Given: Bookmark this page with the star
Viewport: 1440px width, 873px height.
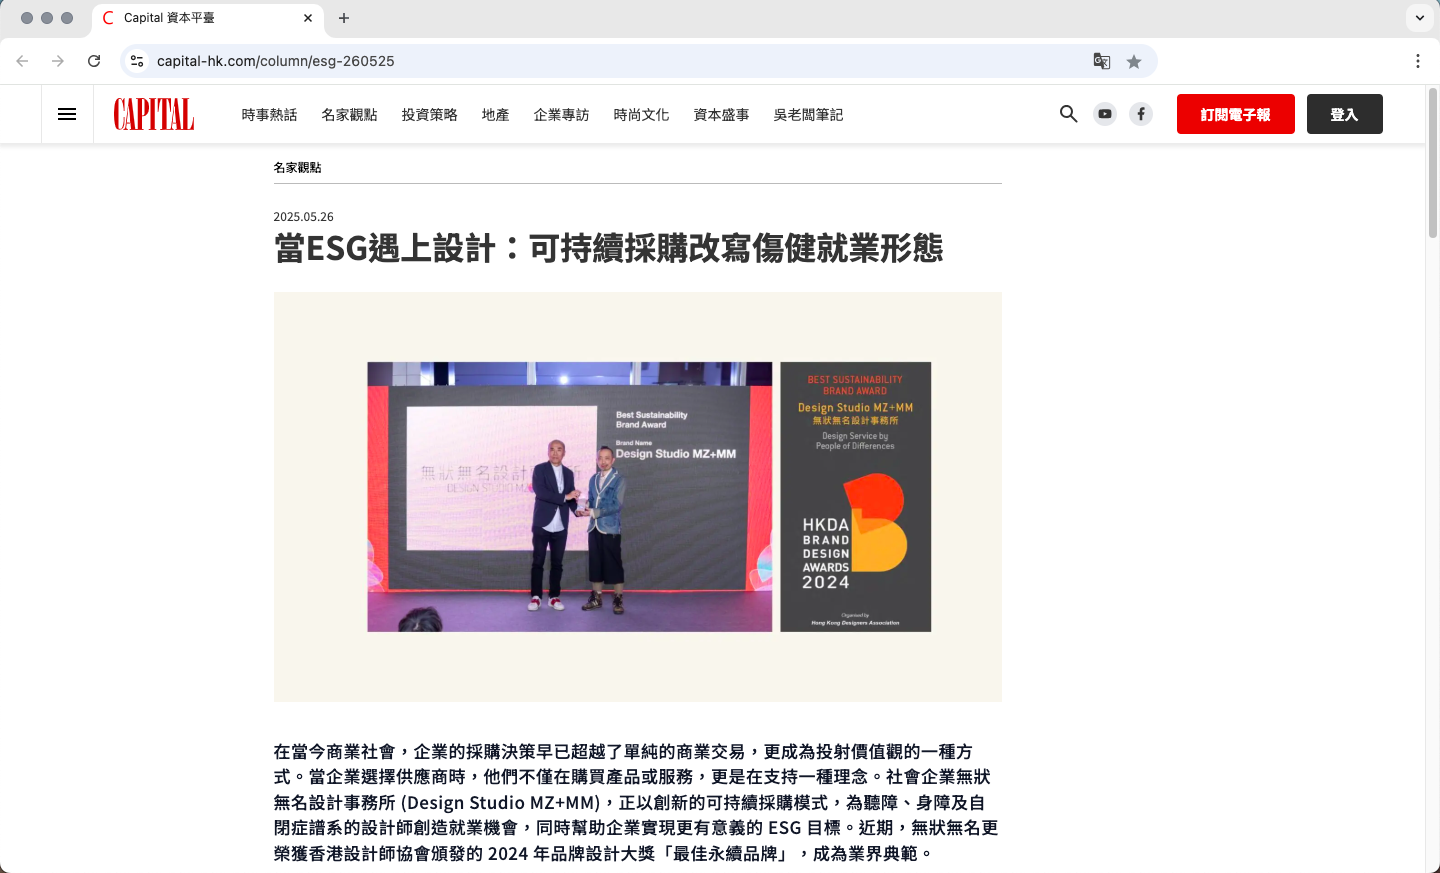Looking at the screenshot, I should click(x=1134, y=61).
